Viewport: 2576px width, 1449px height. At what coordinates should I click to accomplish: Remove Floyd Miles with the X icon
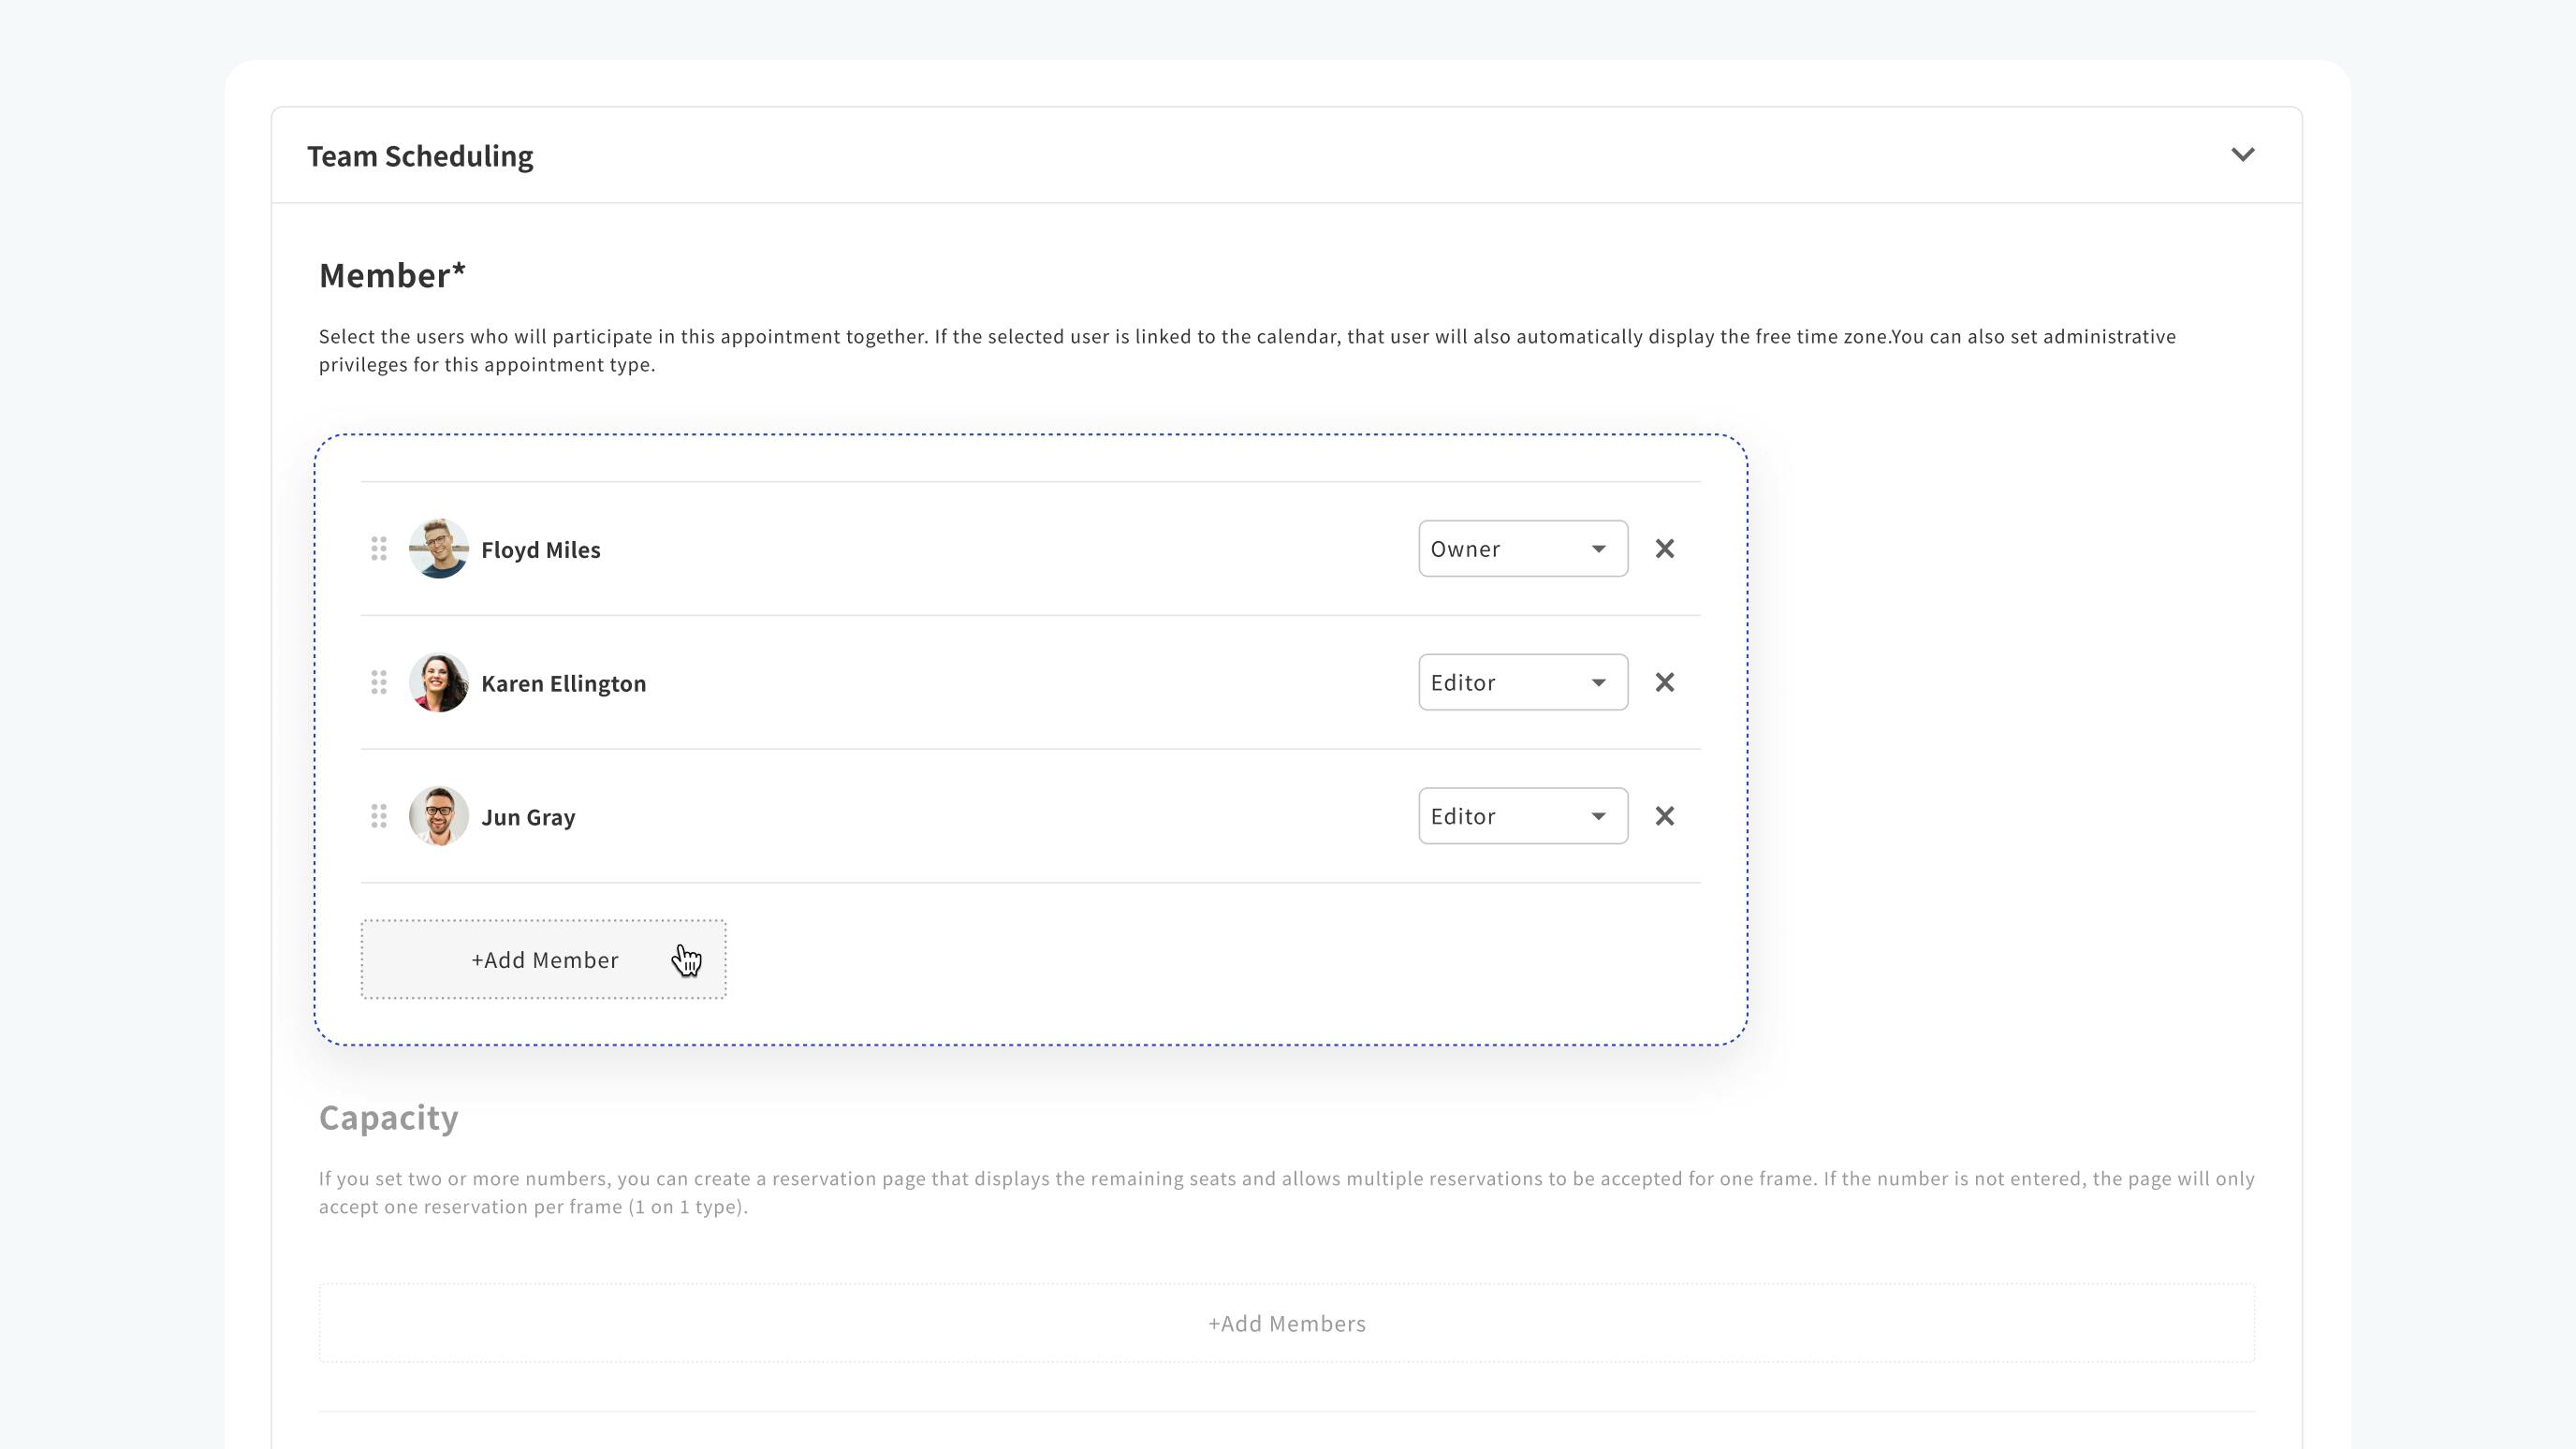[x=1665, y=549]
